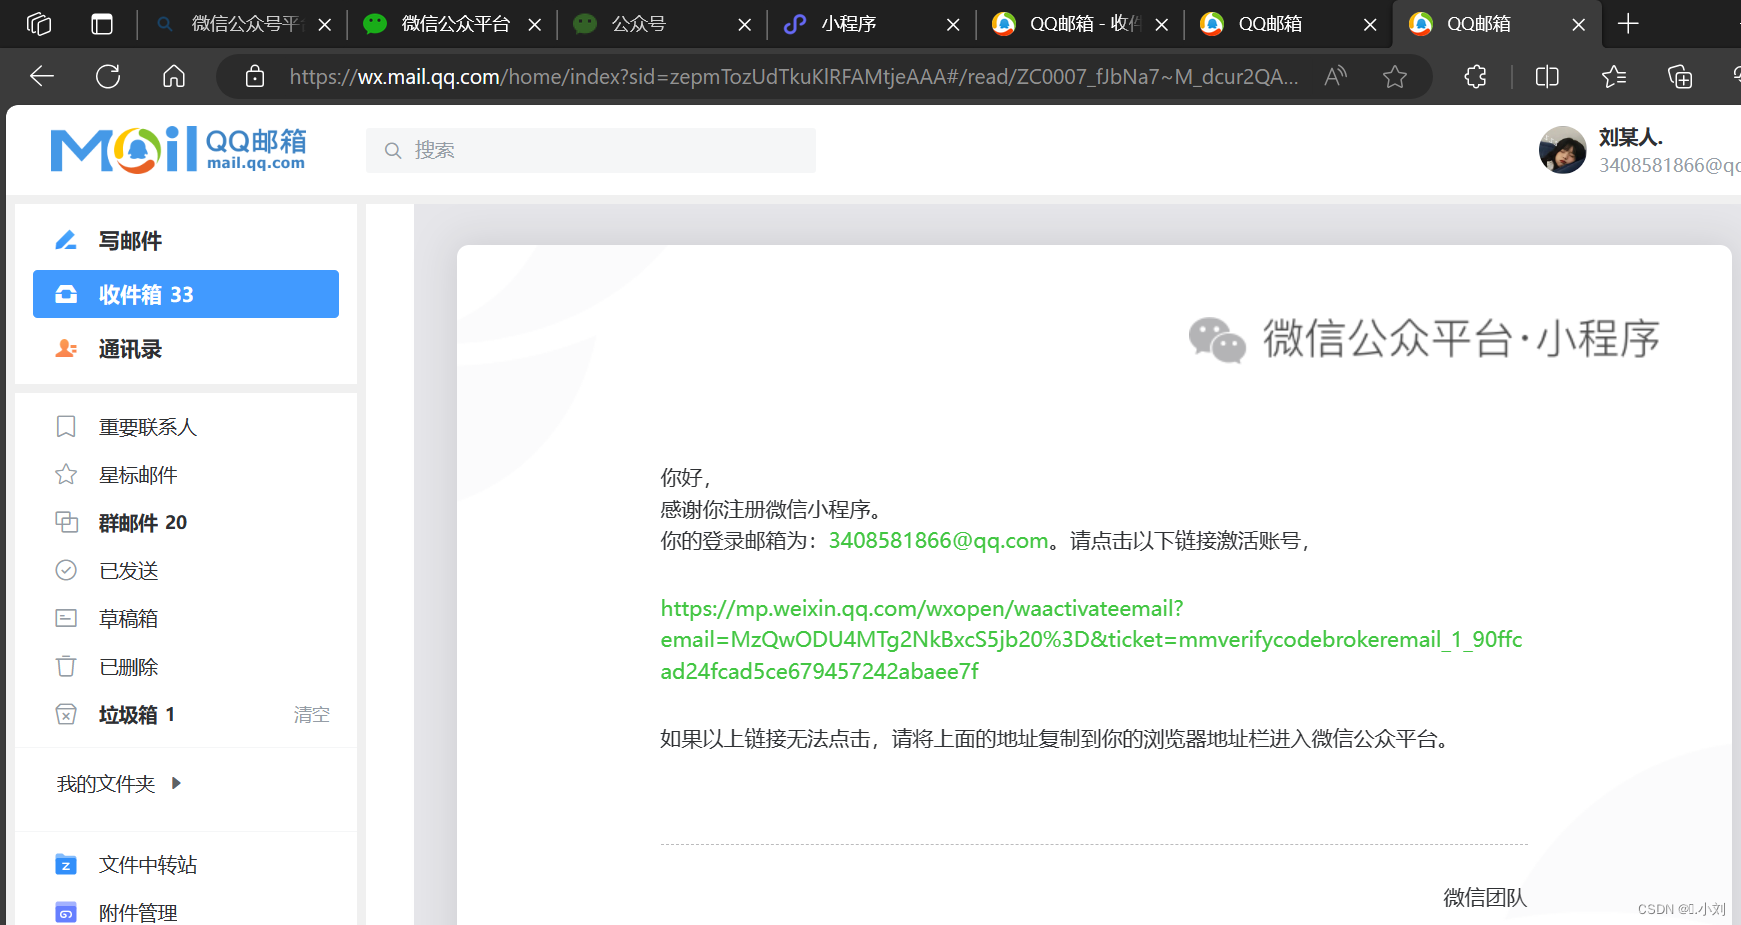The height and width of the screenshot is (925, 1741).
Task: Click the spam bin icon
Action: pos(66,714)
